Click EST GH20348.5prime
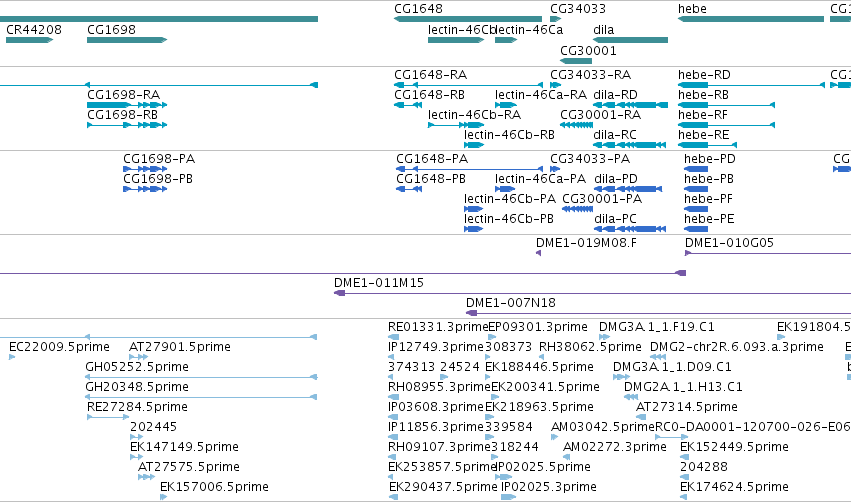 [201, 397]
